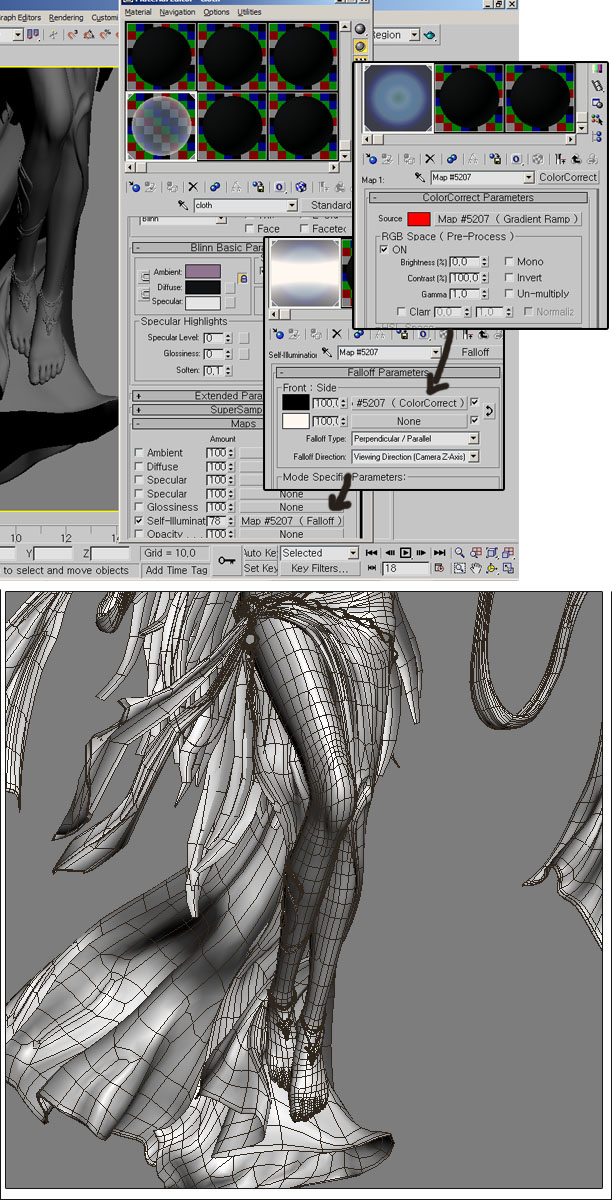This screenshot has width=612, height=1200.
Task: Open red Source color swatch
Action: pyautogui.click(x=418, y=218)
